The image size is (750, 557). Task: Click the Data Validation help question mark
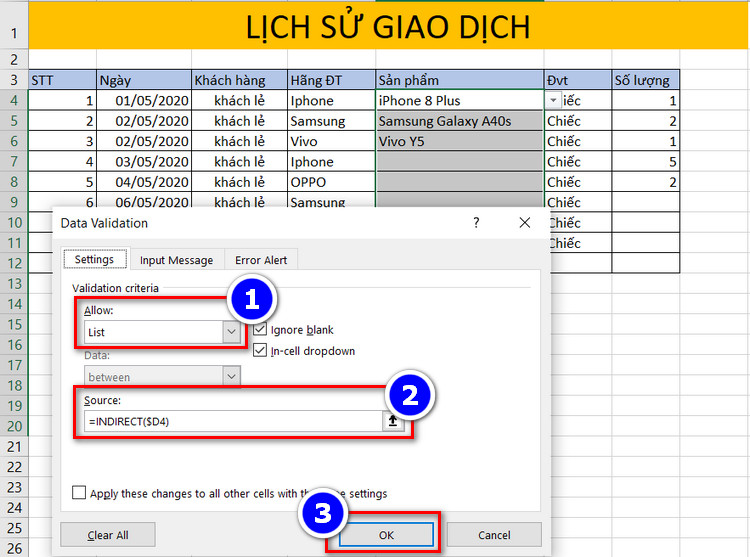tap(476, 222)
